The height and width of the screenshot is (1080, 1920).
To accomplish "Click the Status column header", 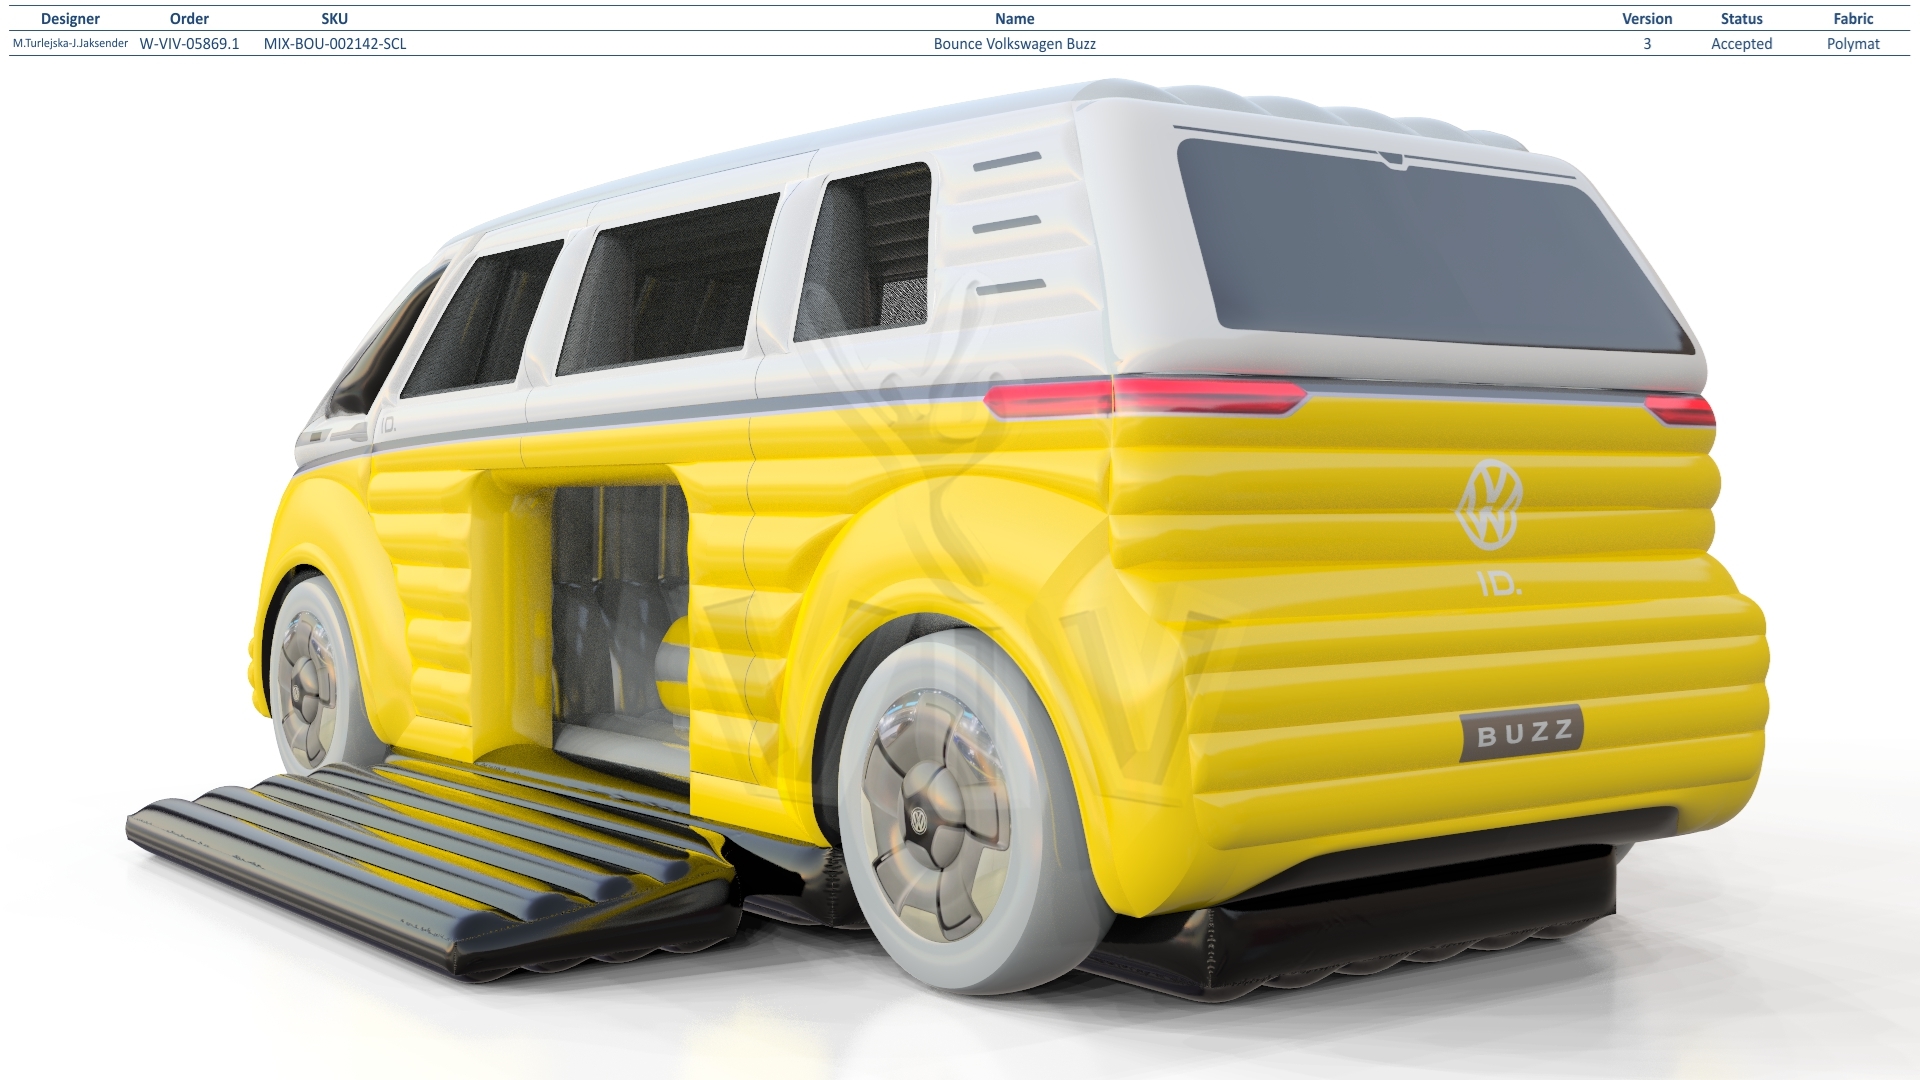I will 1741,19.
